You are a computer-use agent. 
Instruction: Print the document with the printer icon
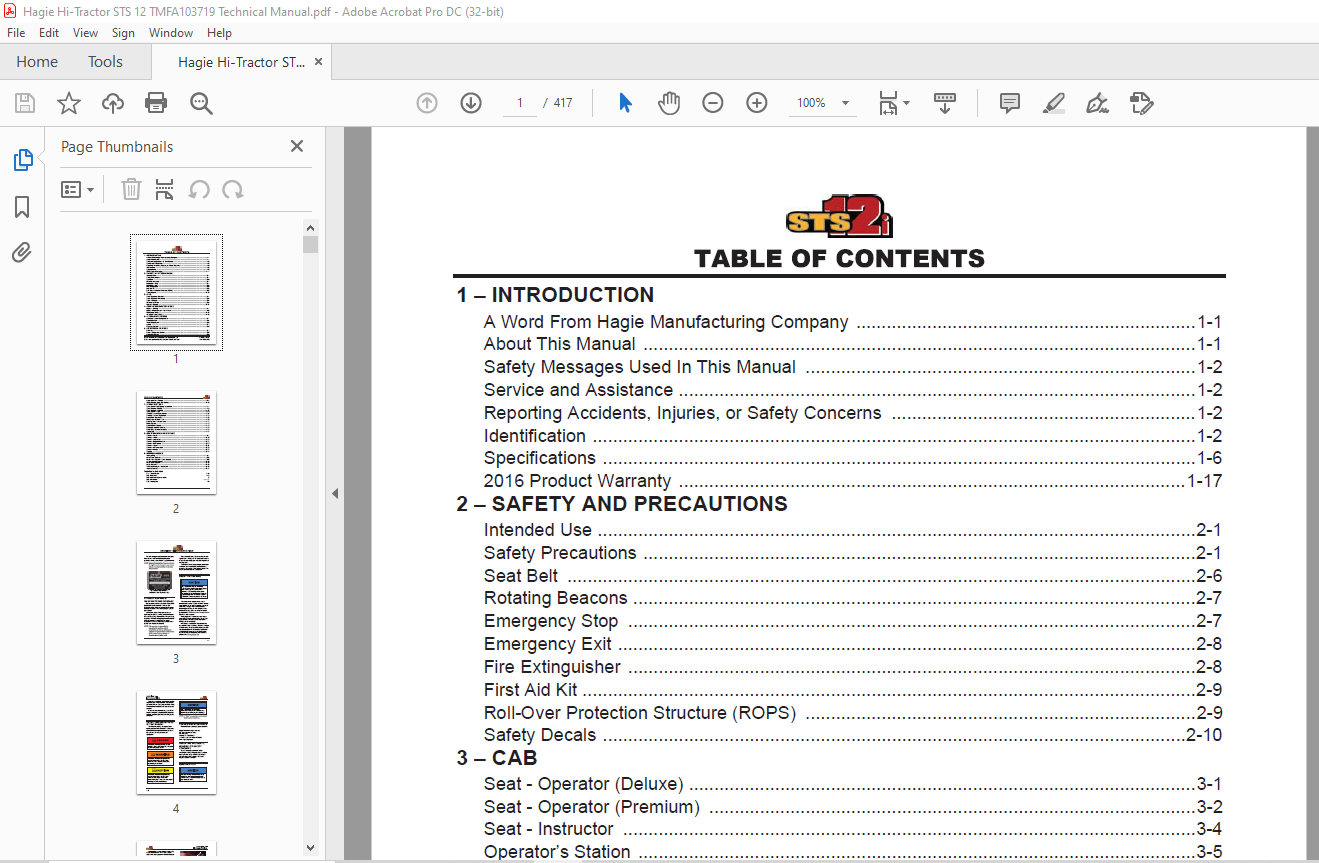156,103
